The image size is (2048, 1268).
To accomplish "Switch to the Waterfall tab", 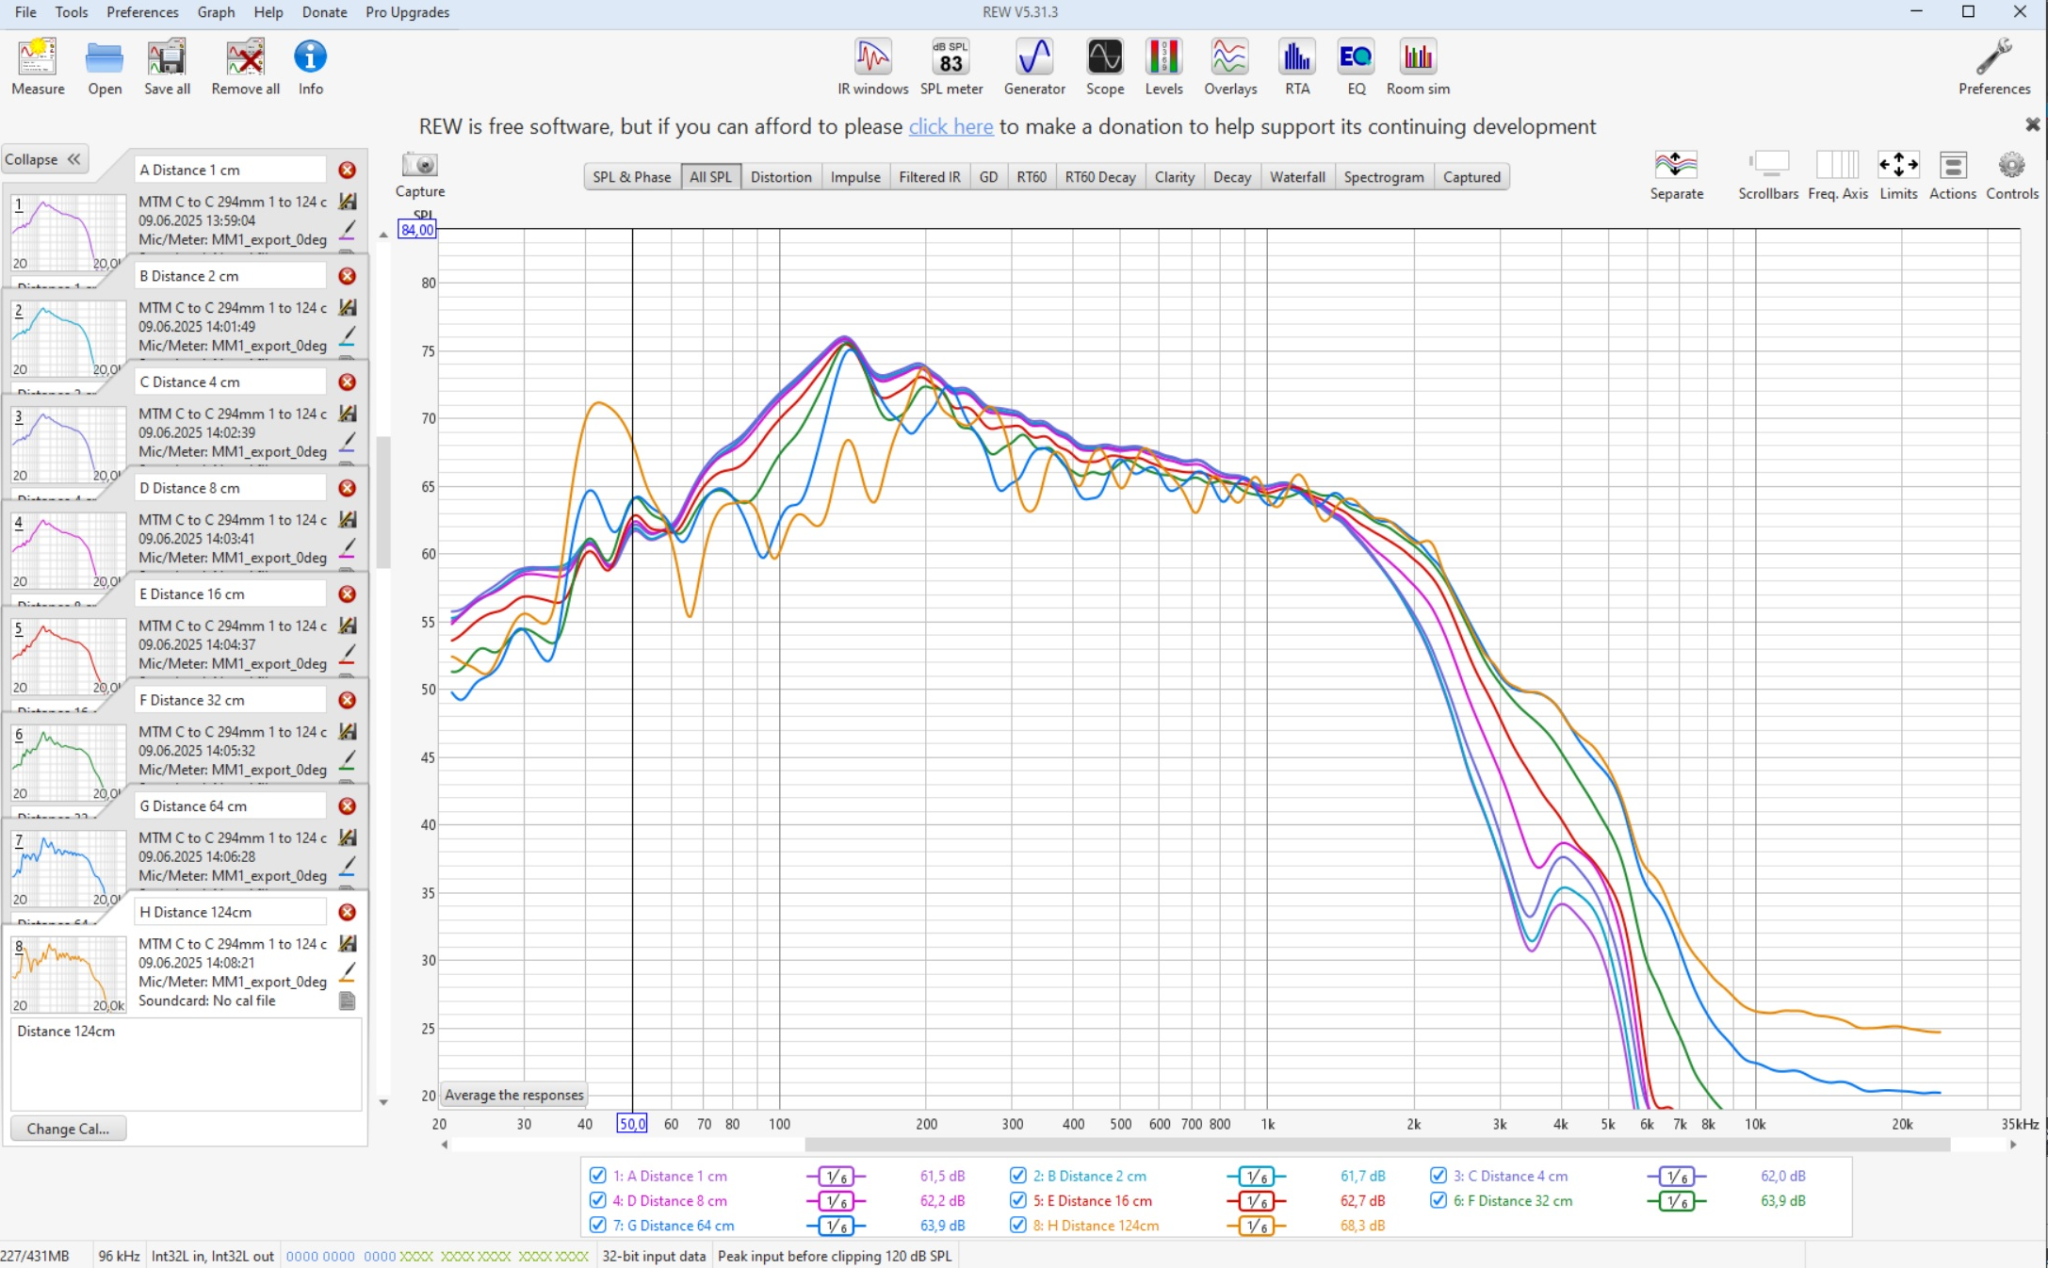I will 1297,177.
